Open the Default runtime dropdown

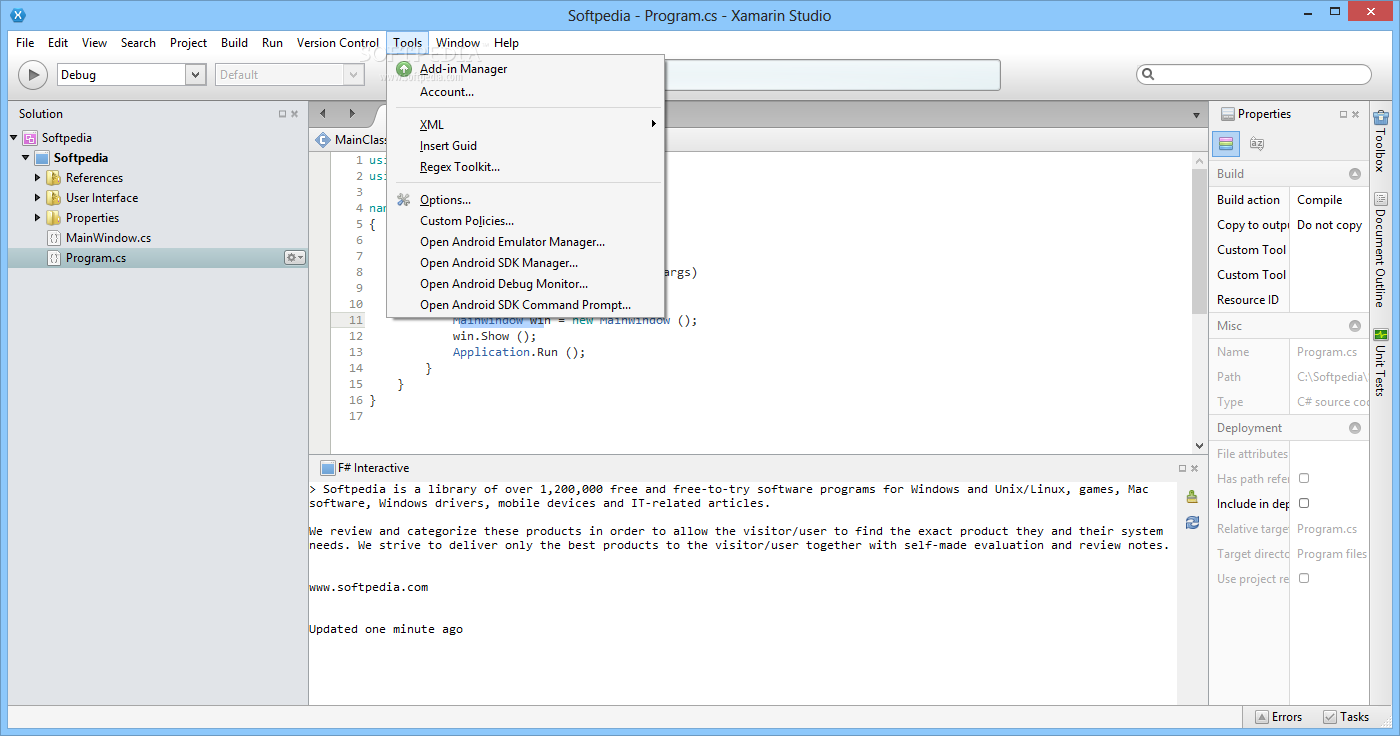coord(353,74)
